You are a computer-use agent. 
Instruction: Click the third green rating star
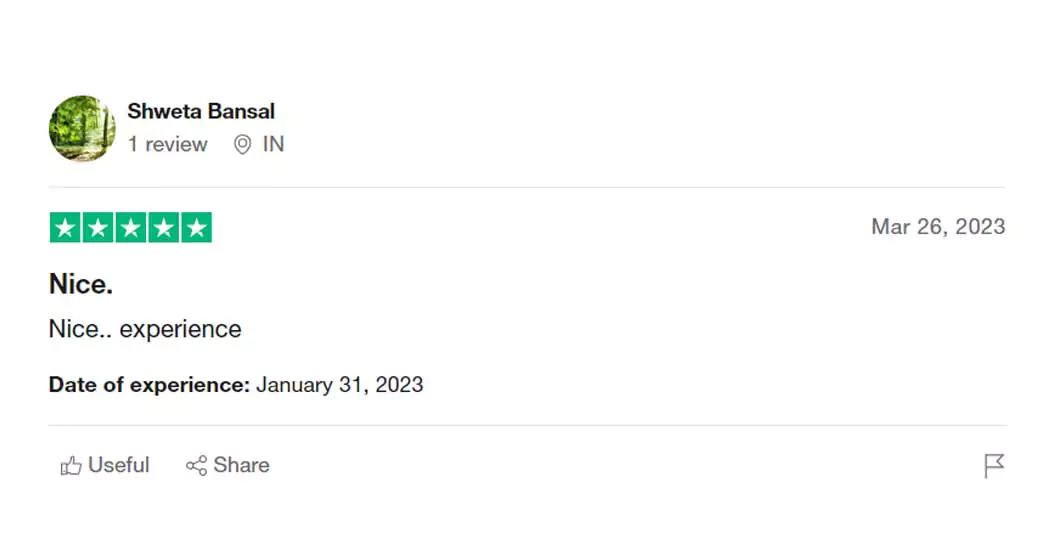click(x=131, y=228)
